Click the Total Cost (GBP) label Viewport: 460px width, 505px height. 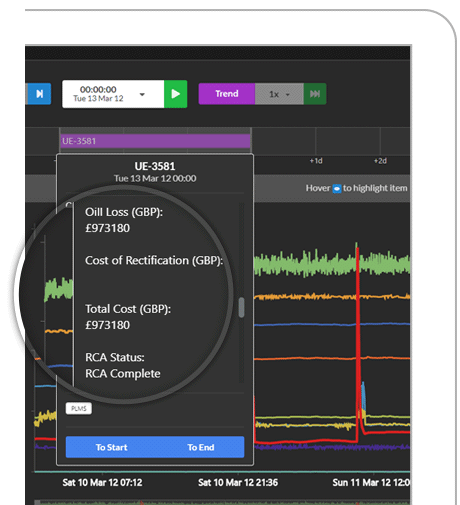pyautogui.click(x=128, y=309)
